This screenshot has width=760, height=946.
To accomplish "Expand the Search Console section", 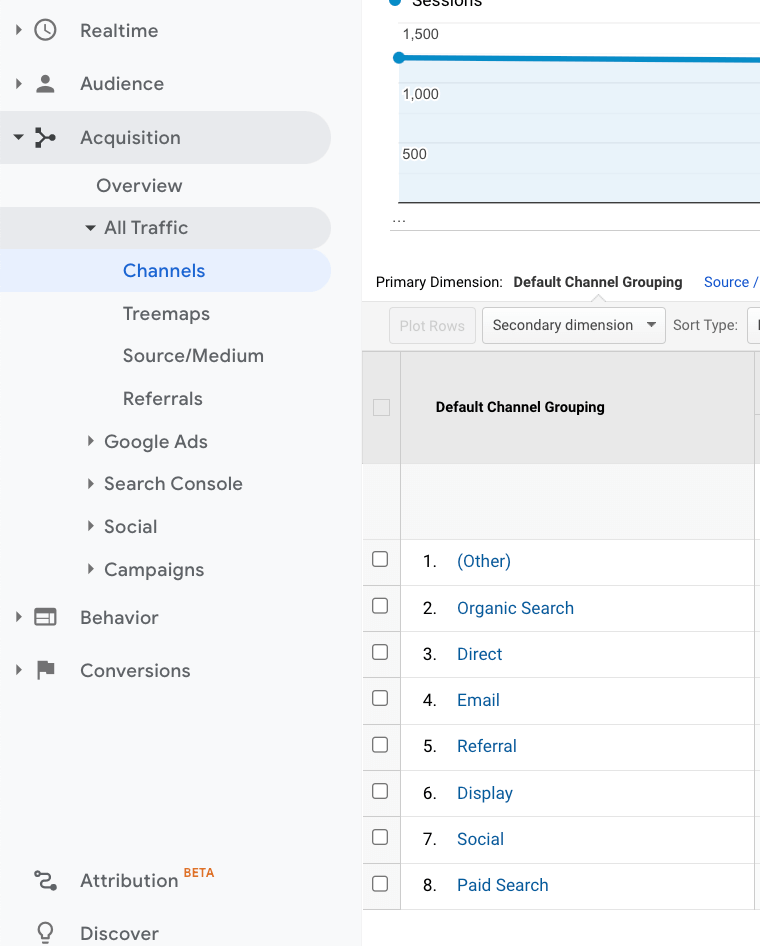I will coord(91,484).
